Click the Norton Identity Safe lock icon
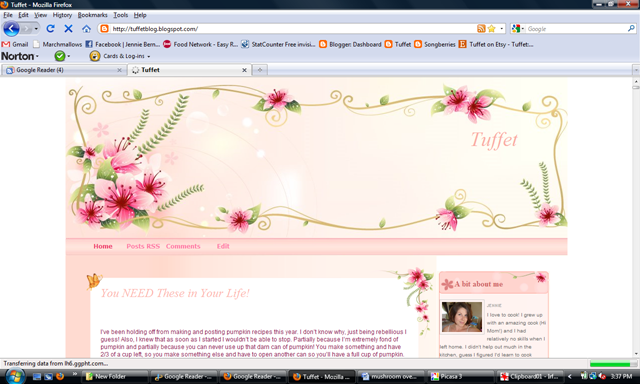The height and width of the screenshot is (384, 640). (95, 56)
